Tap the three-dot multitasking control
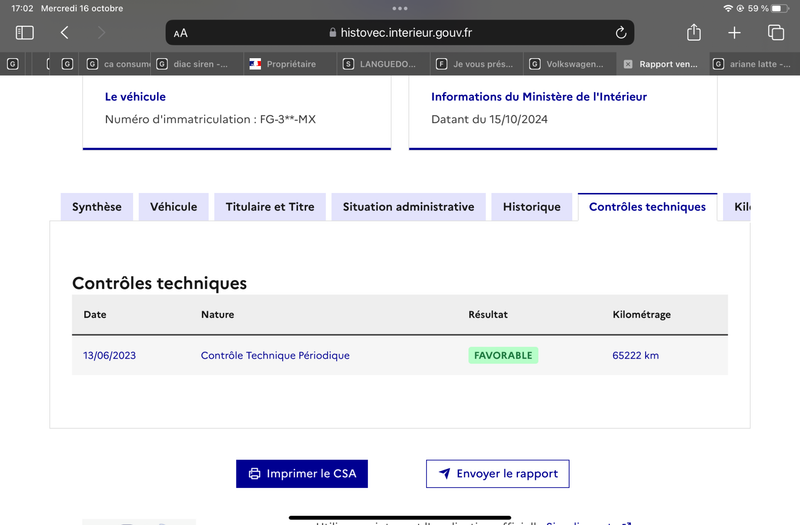 click(x=399, y=8)
